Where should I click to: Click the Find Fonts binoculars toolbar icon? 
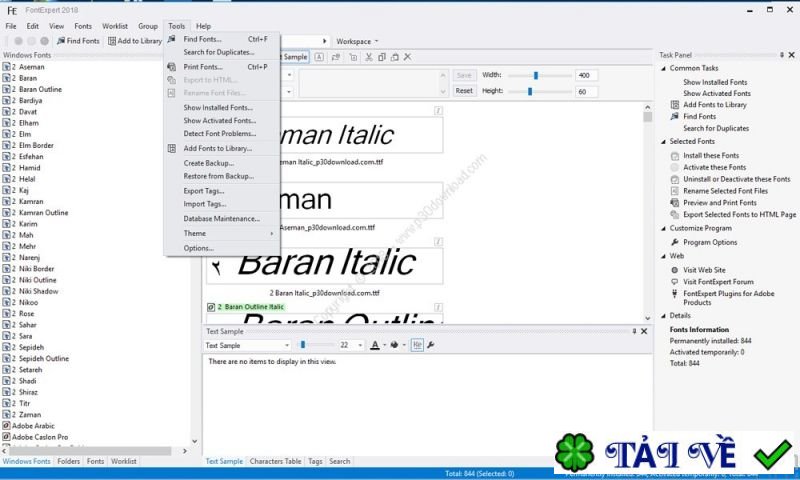[x=61, y=41]
